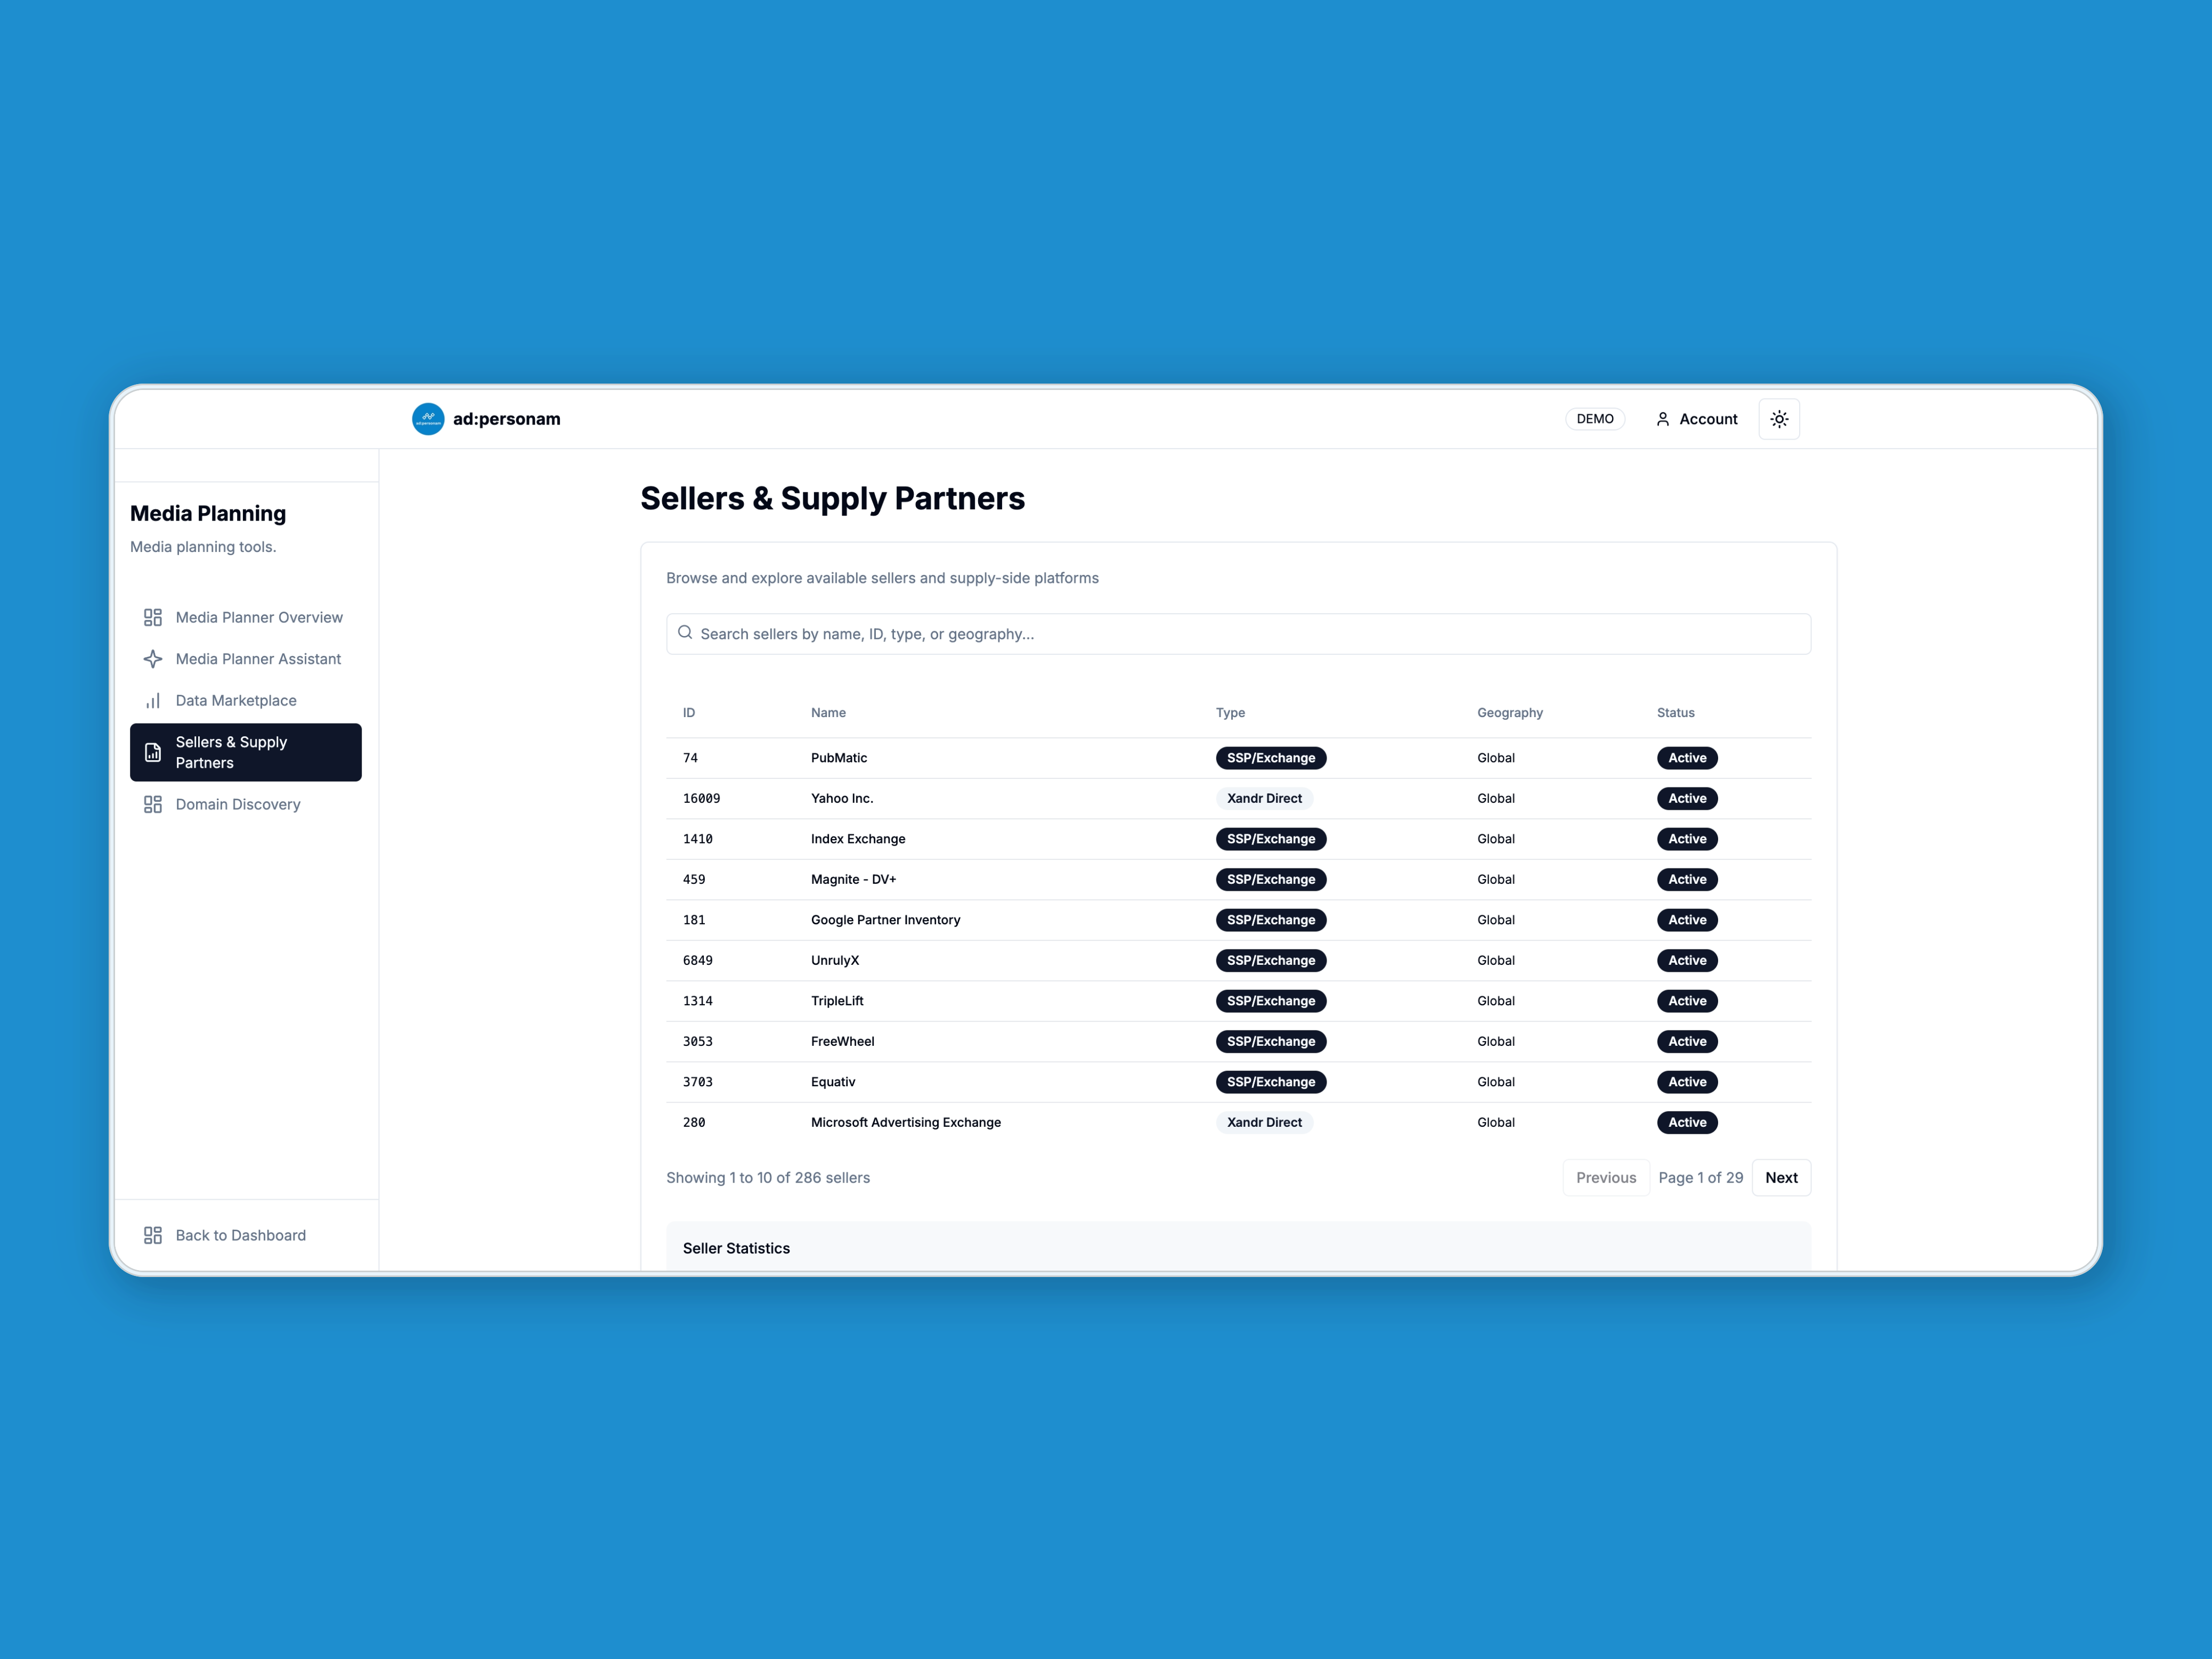Open Domain Discovery page
The image size is (2212, 1659).
[246, 804]
